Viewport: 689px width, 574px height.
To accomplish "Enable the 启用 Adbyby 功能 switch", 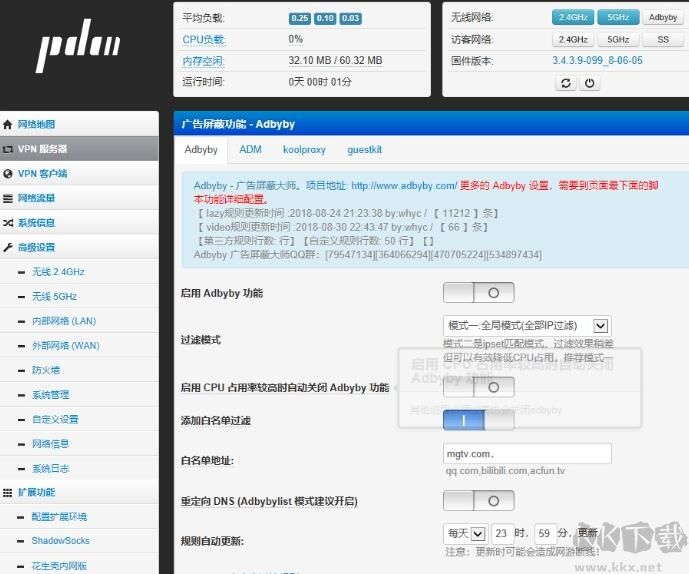I will click(x=479, y=293).
